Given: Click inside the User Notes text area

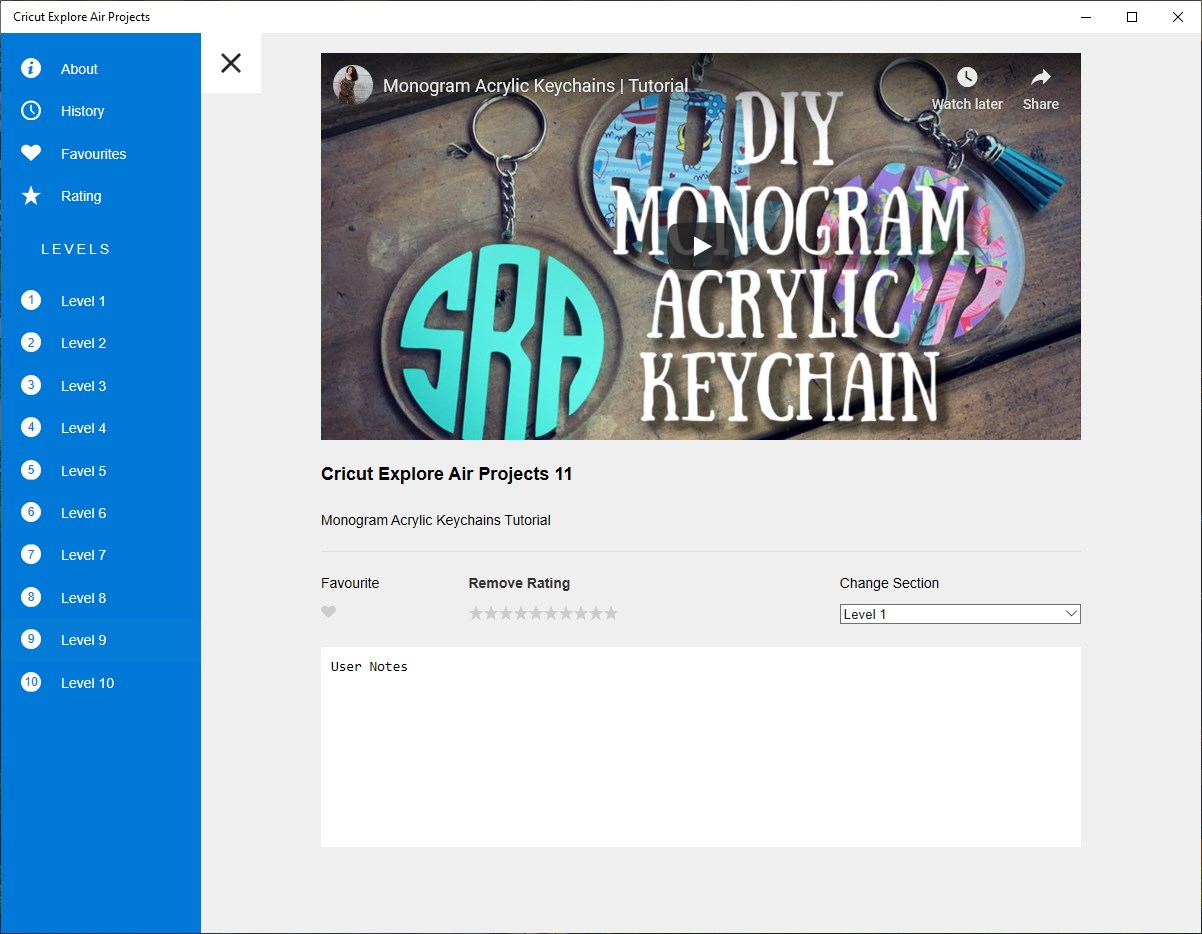Looking at the screenshot, I should (700, 745).
